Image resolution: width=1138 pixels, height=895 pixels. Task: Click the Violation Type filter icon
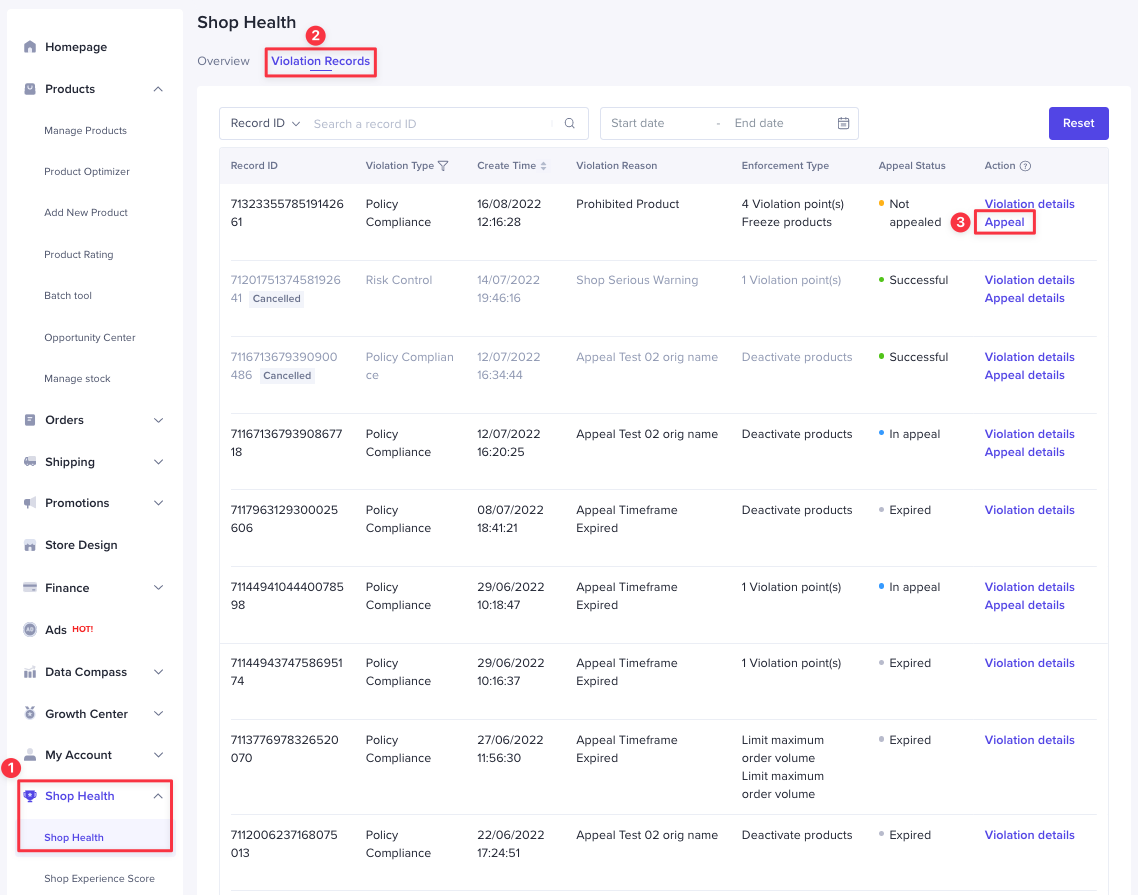pos(443,166)
